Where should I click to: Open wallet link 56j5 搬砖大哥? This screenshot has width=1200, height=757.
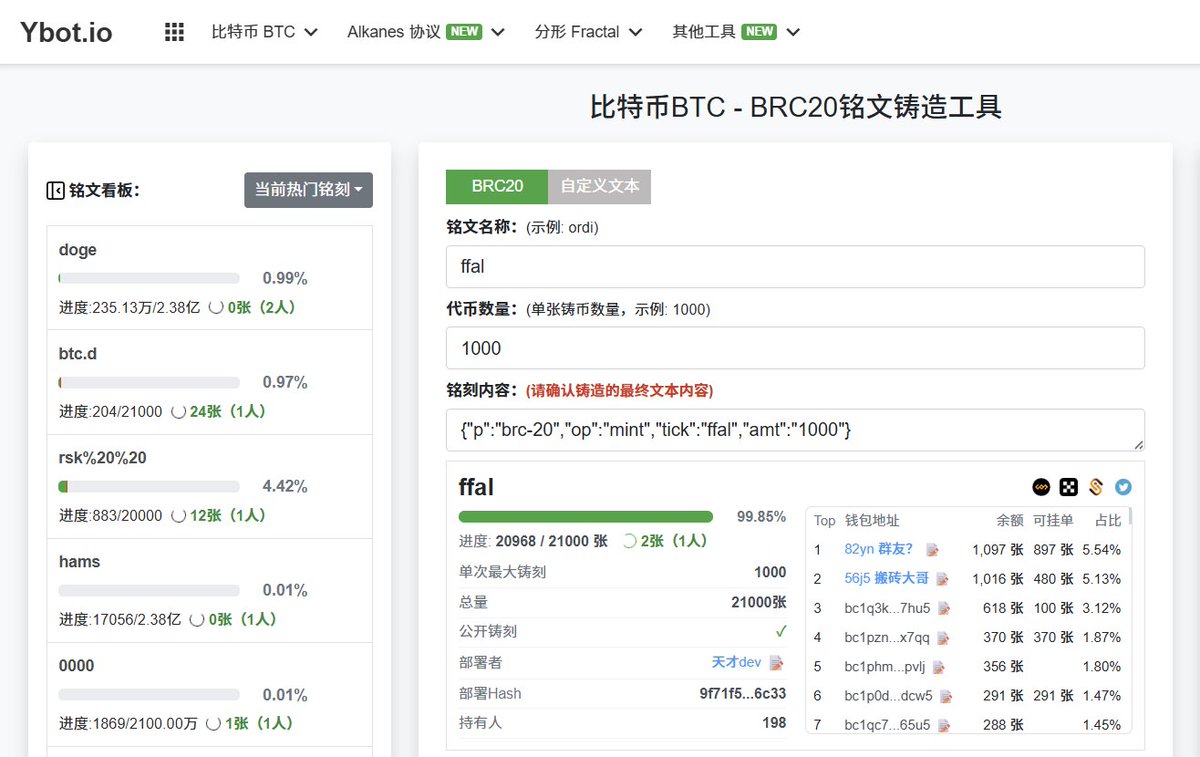point(887,579)
